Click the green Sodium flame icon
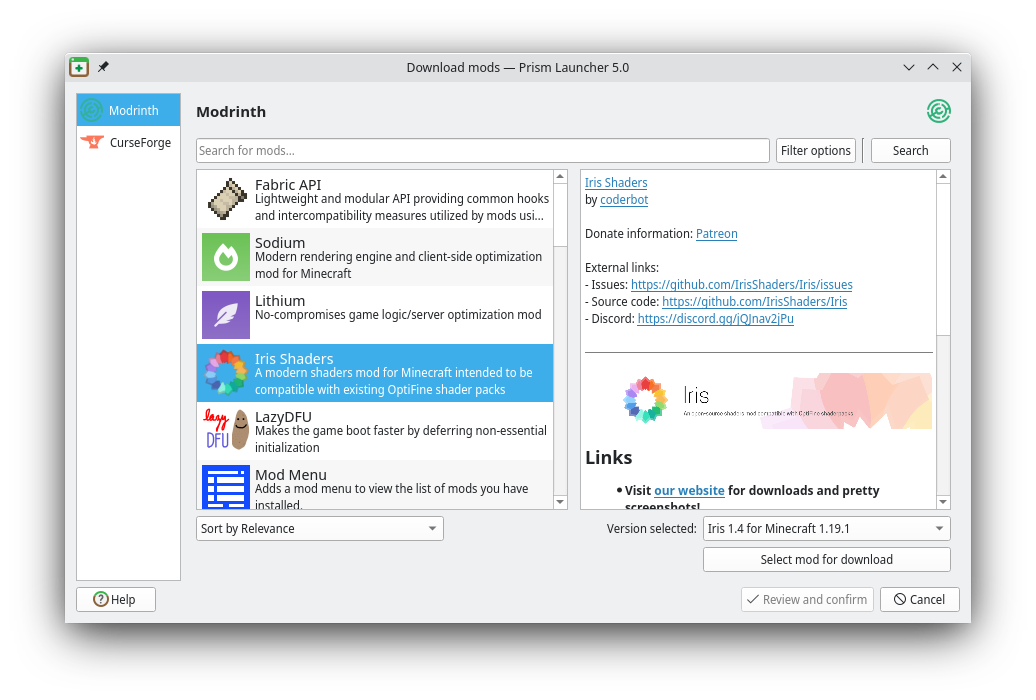This screenshot has height=700, width=1036. point(226,257)
